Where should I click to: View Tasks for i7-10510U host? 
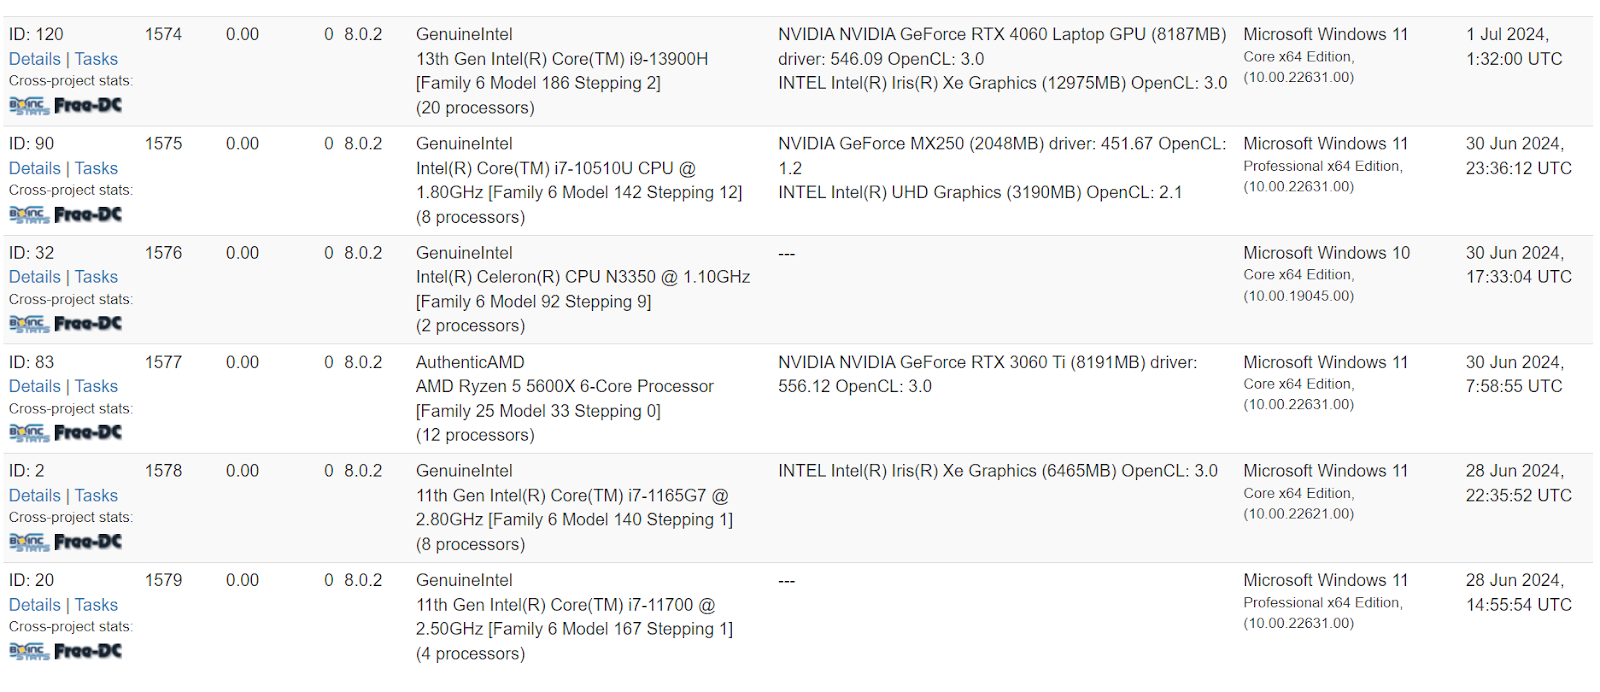96,168
